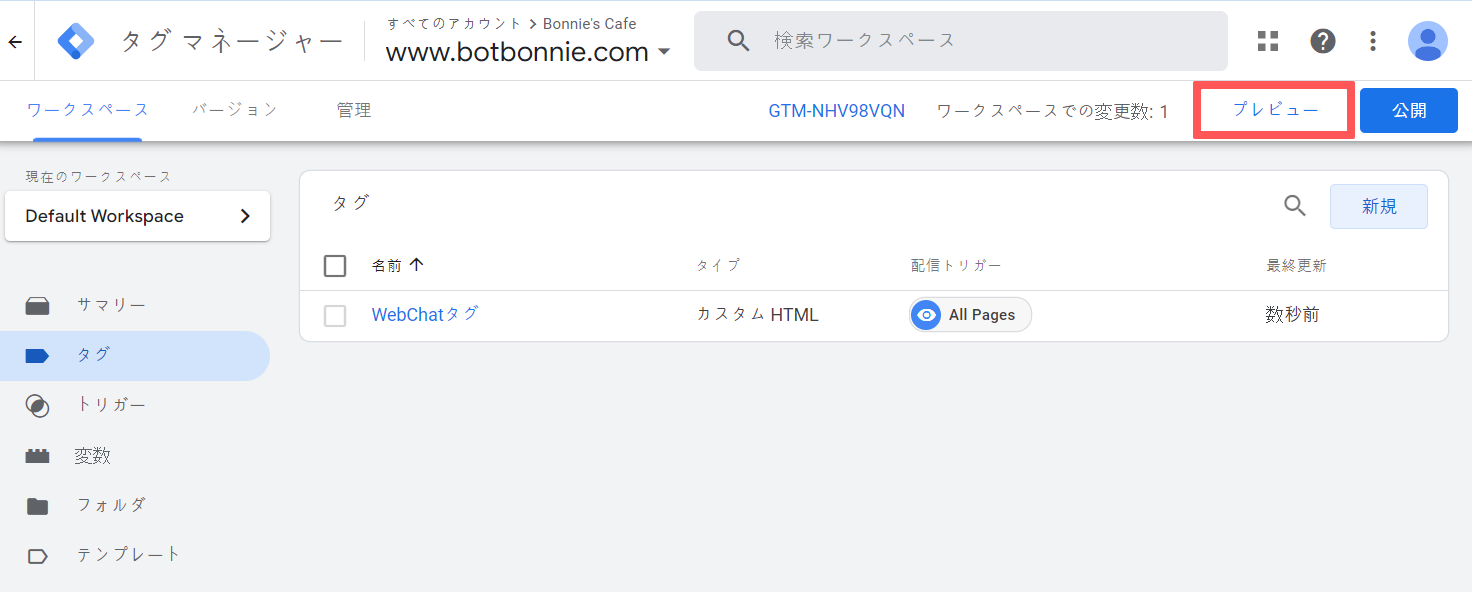Open the WebChatタグ link
The width and height of the screenshot is (1472, 592).
425,314
